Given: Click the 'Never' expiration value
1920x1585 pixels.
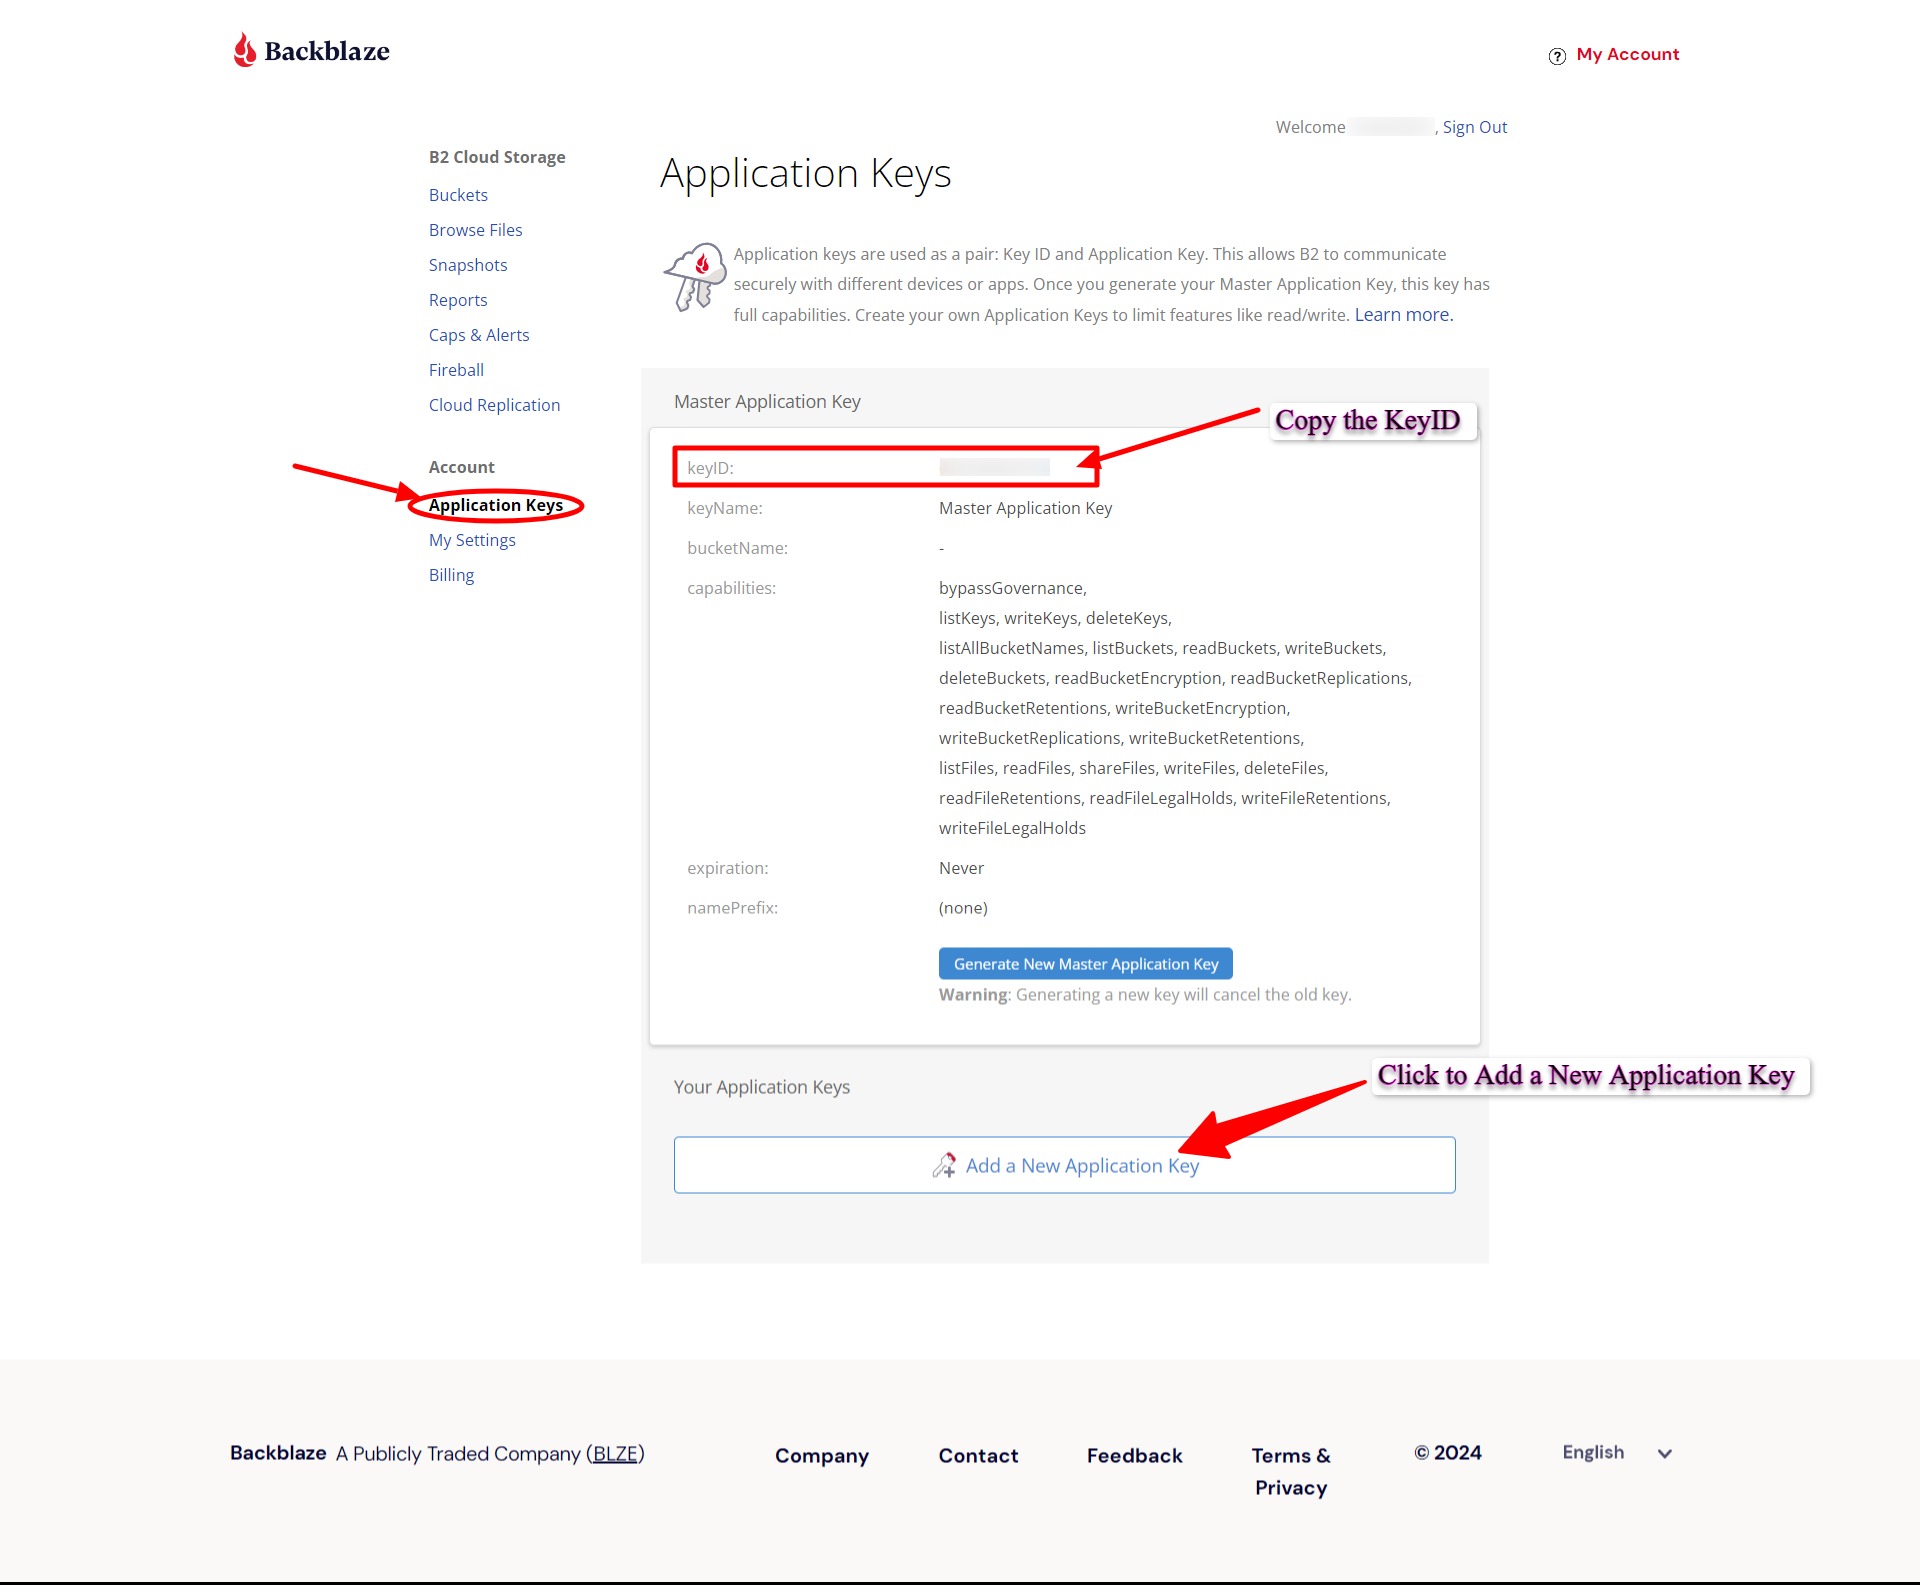Looking at the screenshot, I should point(961,868).
